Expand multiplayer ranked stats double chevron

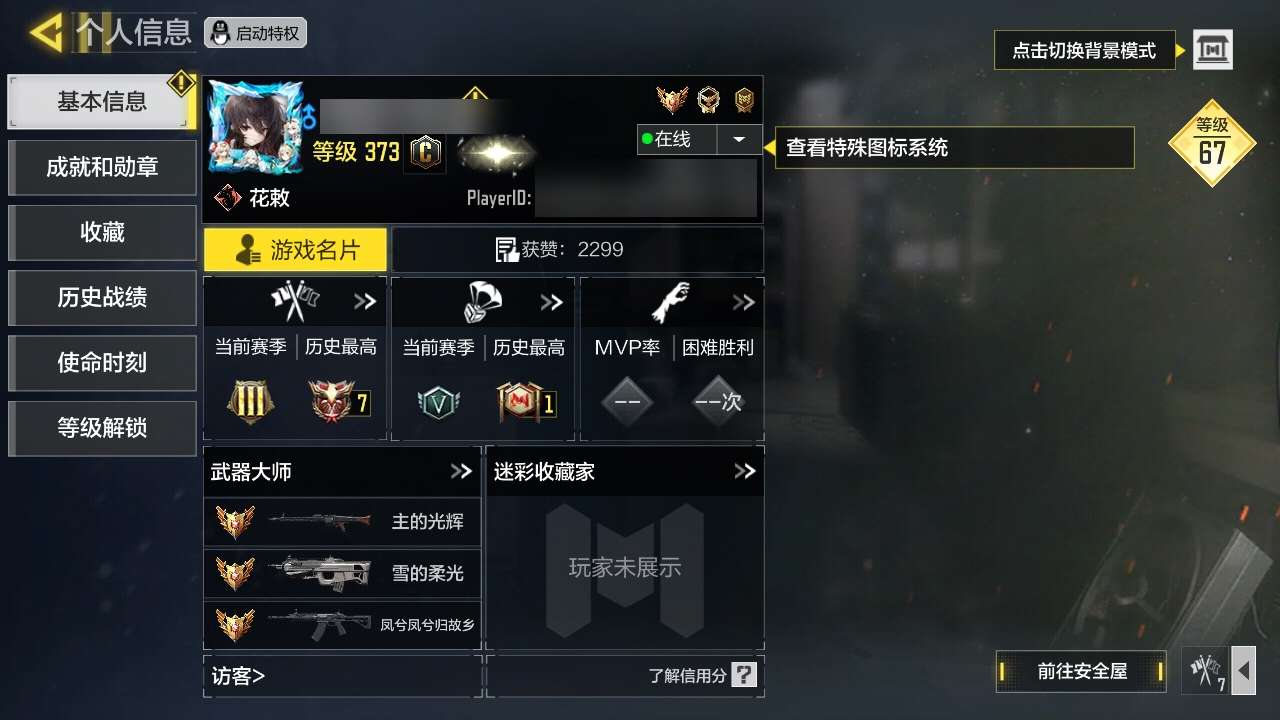click(x=365, y=302)
